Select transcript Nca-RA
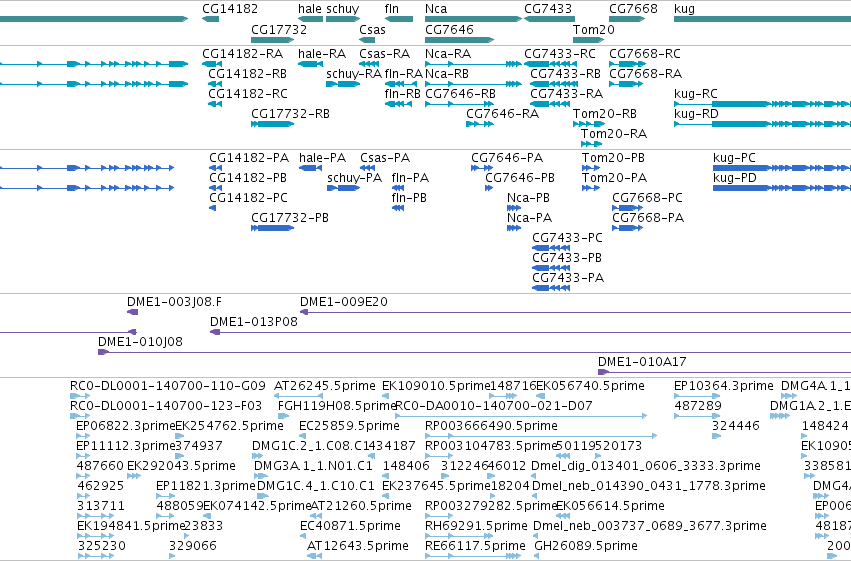Image resolution: width=851 pixels, height=561 pixels. [x=448, y=54]
